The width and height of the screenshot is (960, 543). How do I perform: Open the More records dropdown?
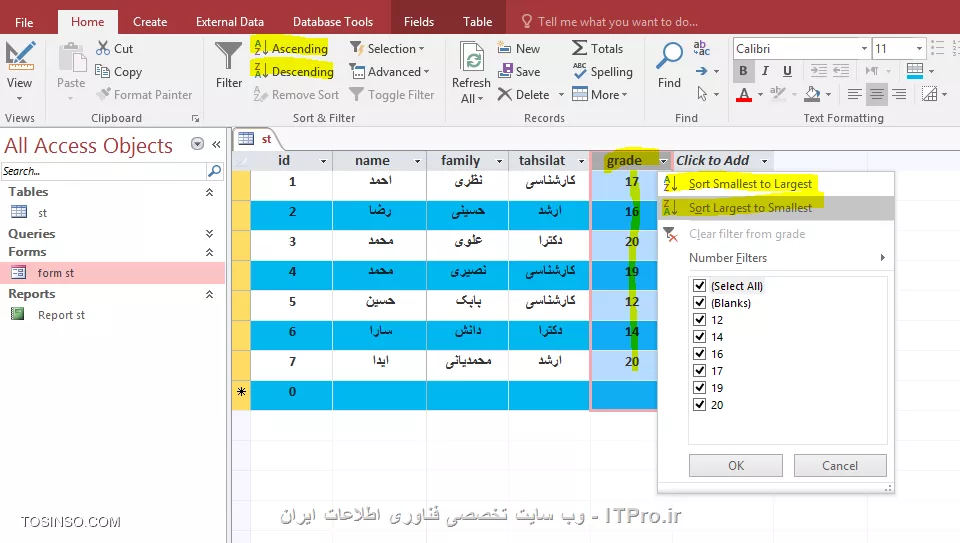600,94
